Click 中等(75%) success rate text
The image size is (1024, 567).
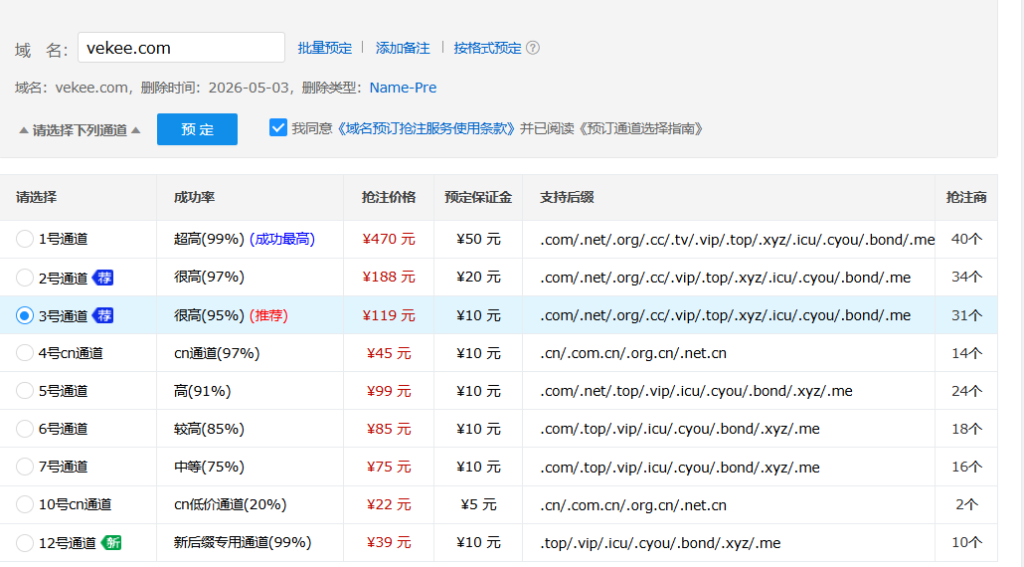(x=209, y=467)
